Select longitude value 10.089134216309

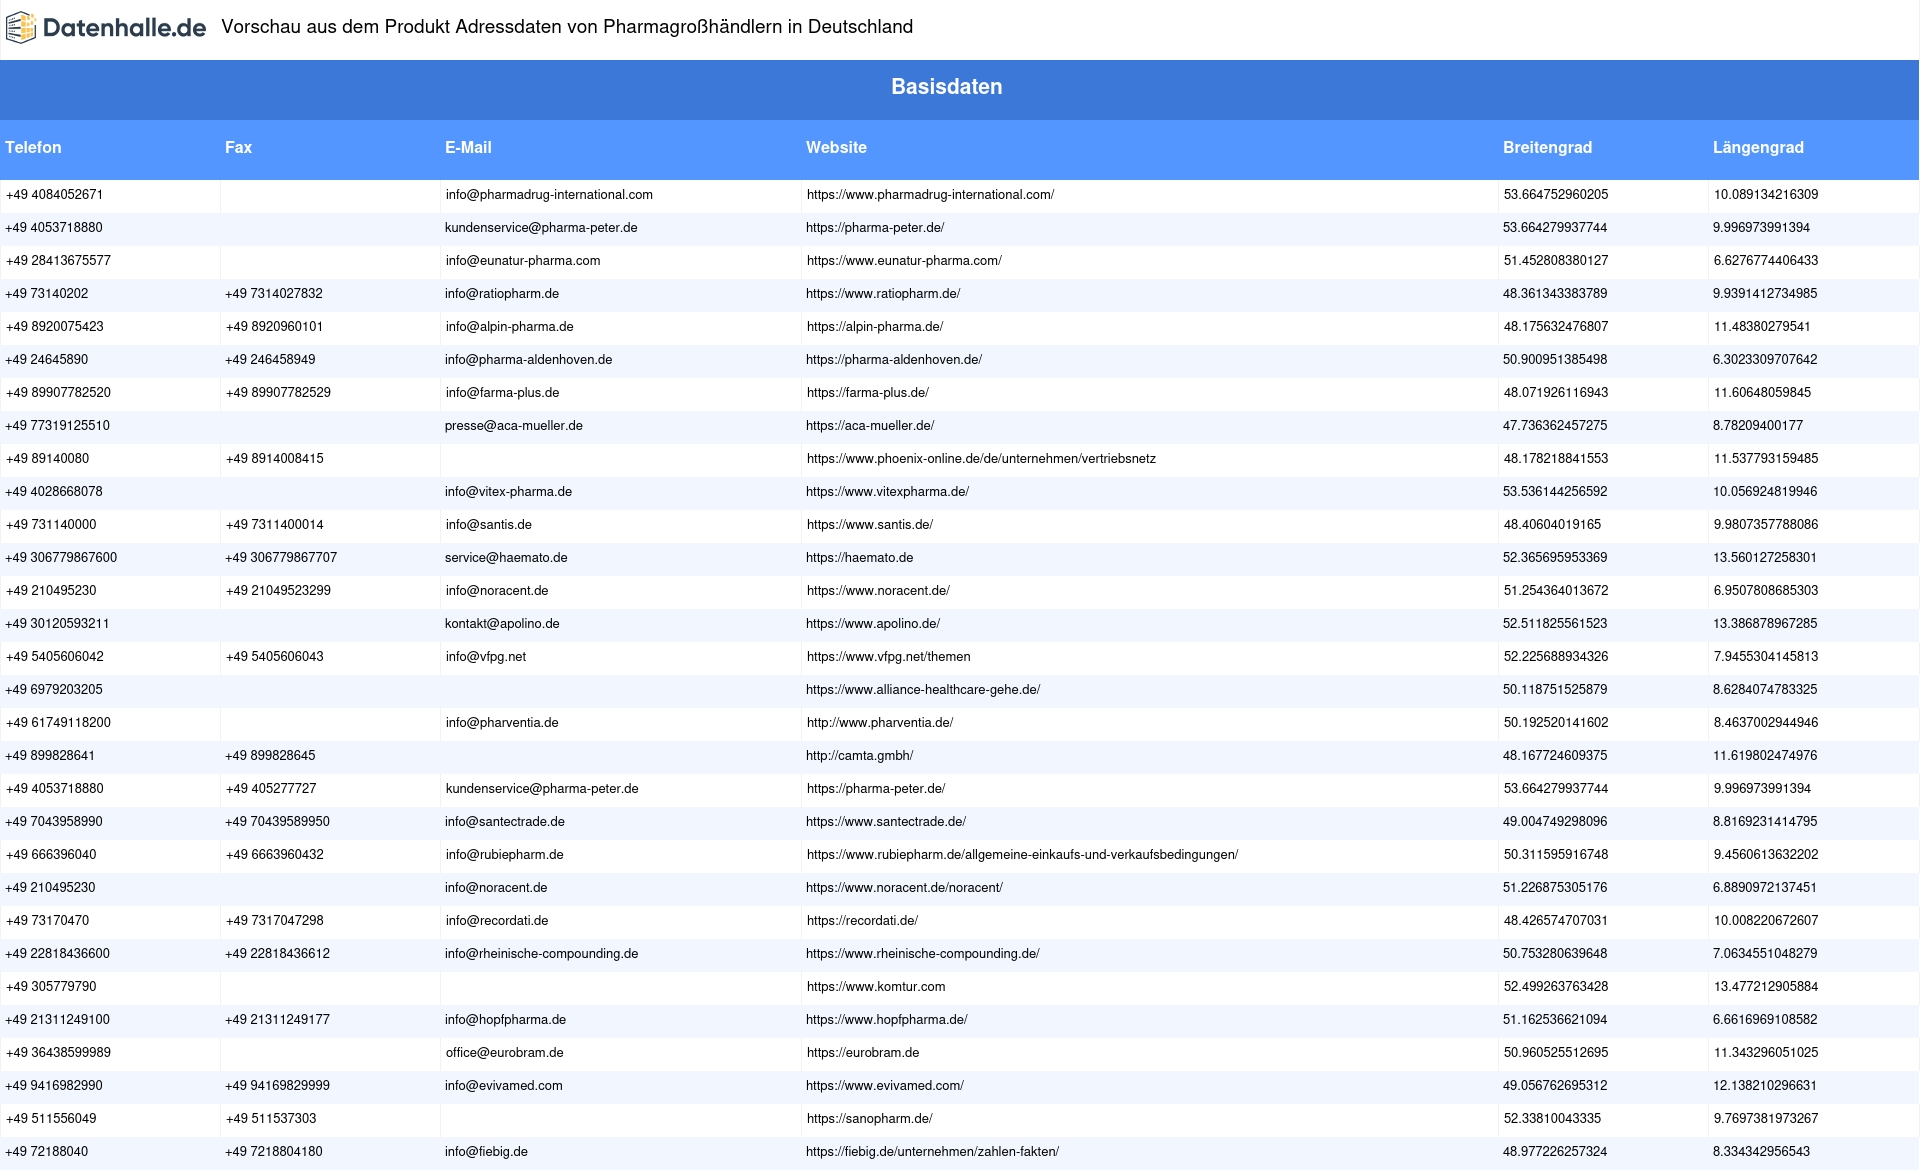click(1766, 195)
